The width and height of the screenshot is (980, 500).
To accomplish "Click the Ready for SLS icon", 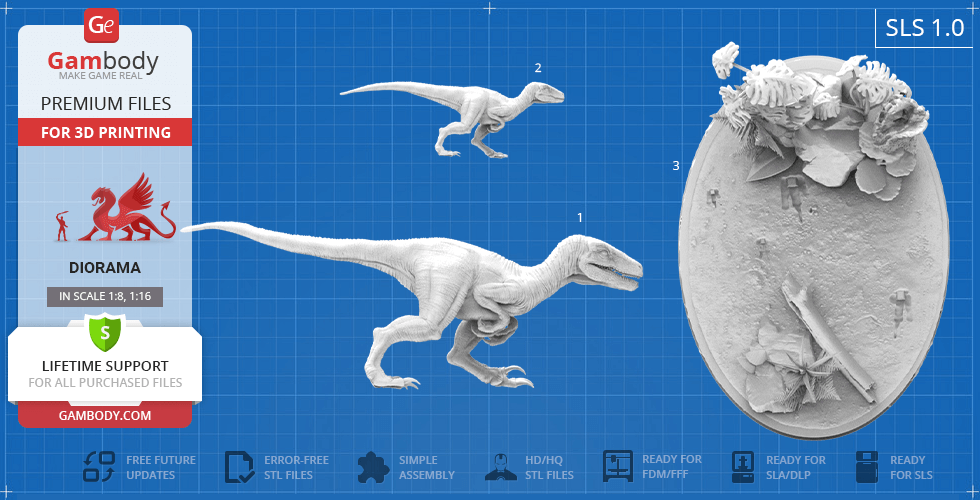I will [868, 467].
